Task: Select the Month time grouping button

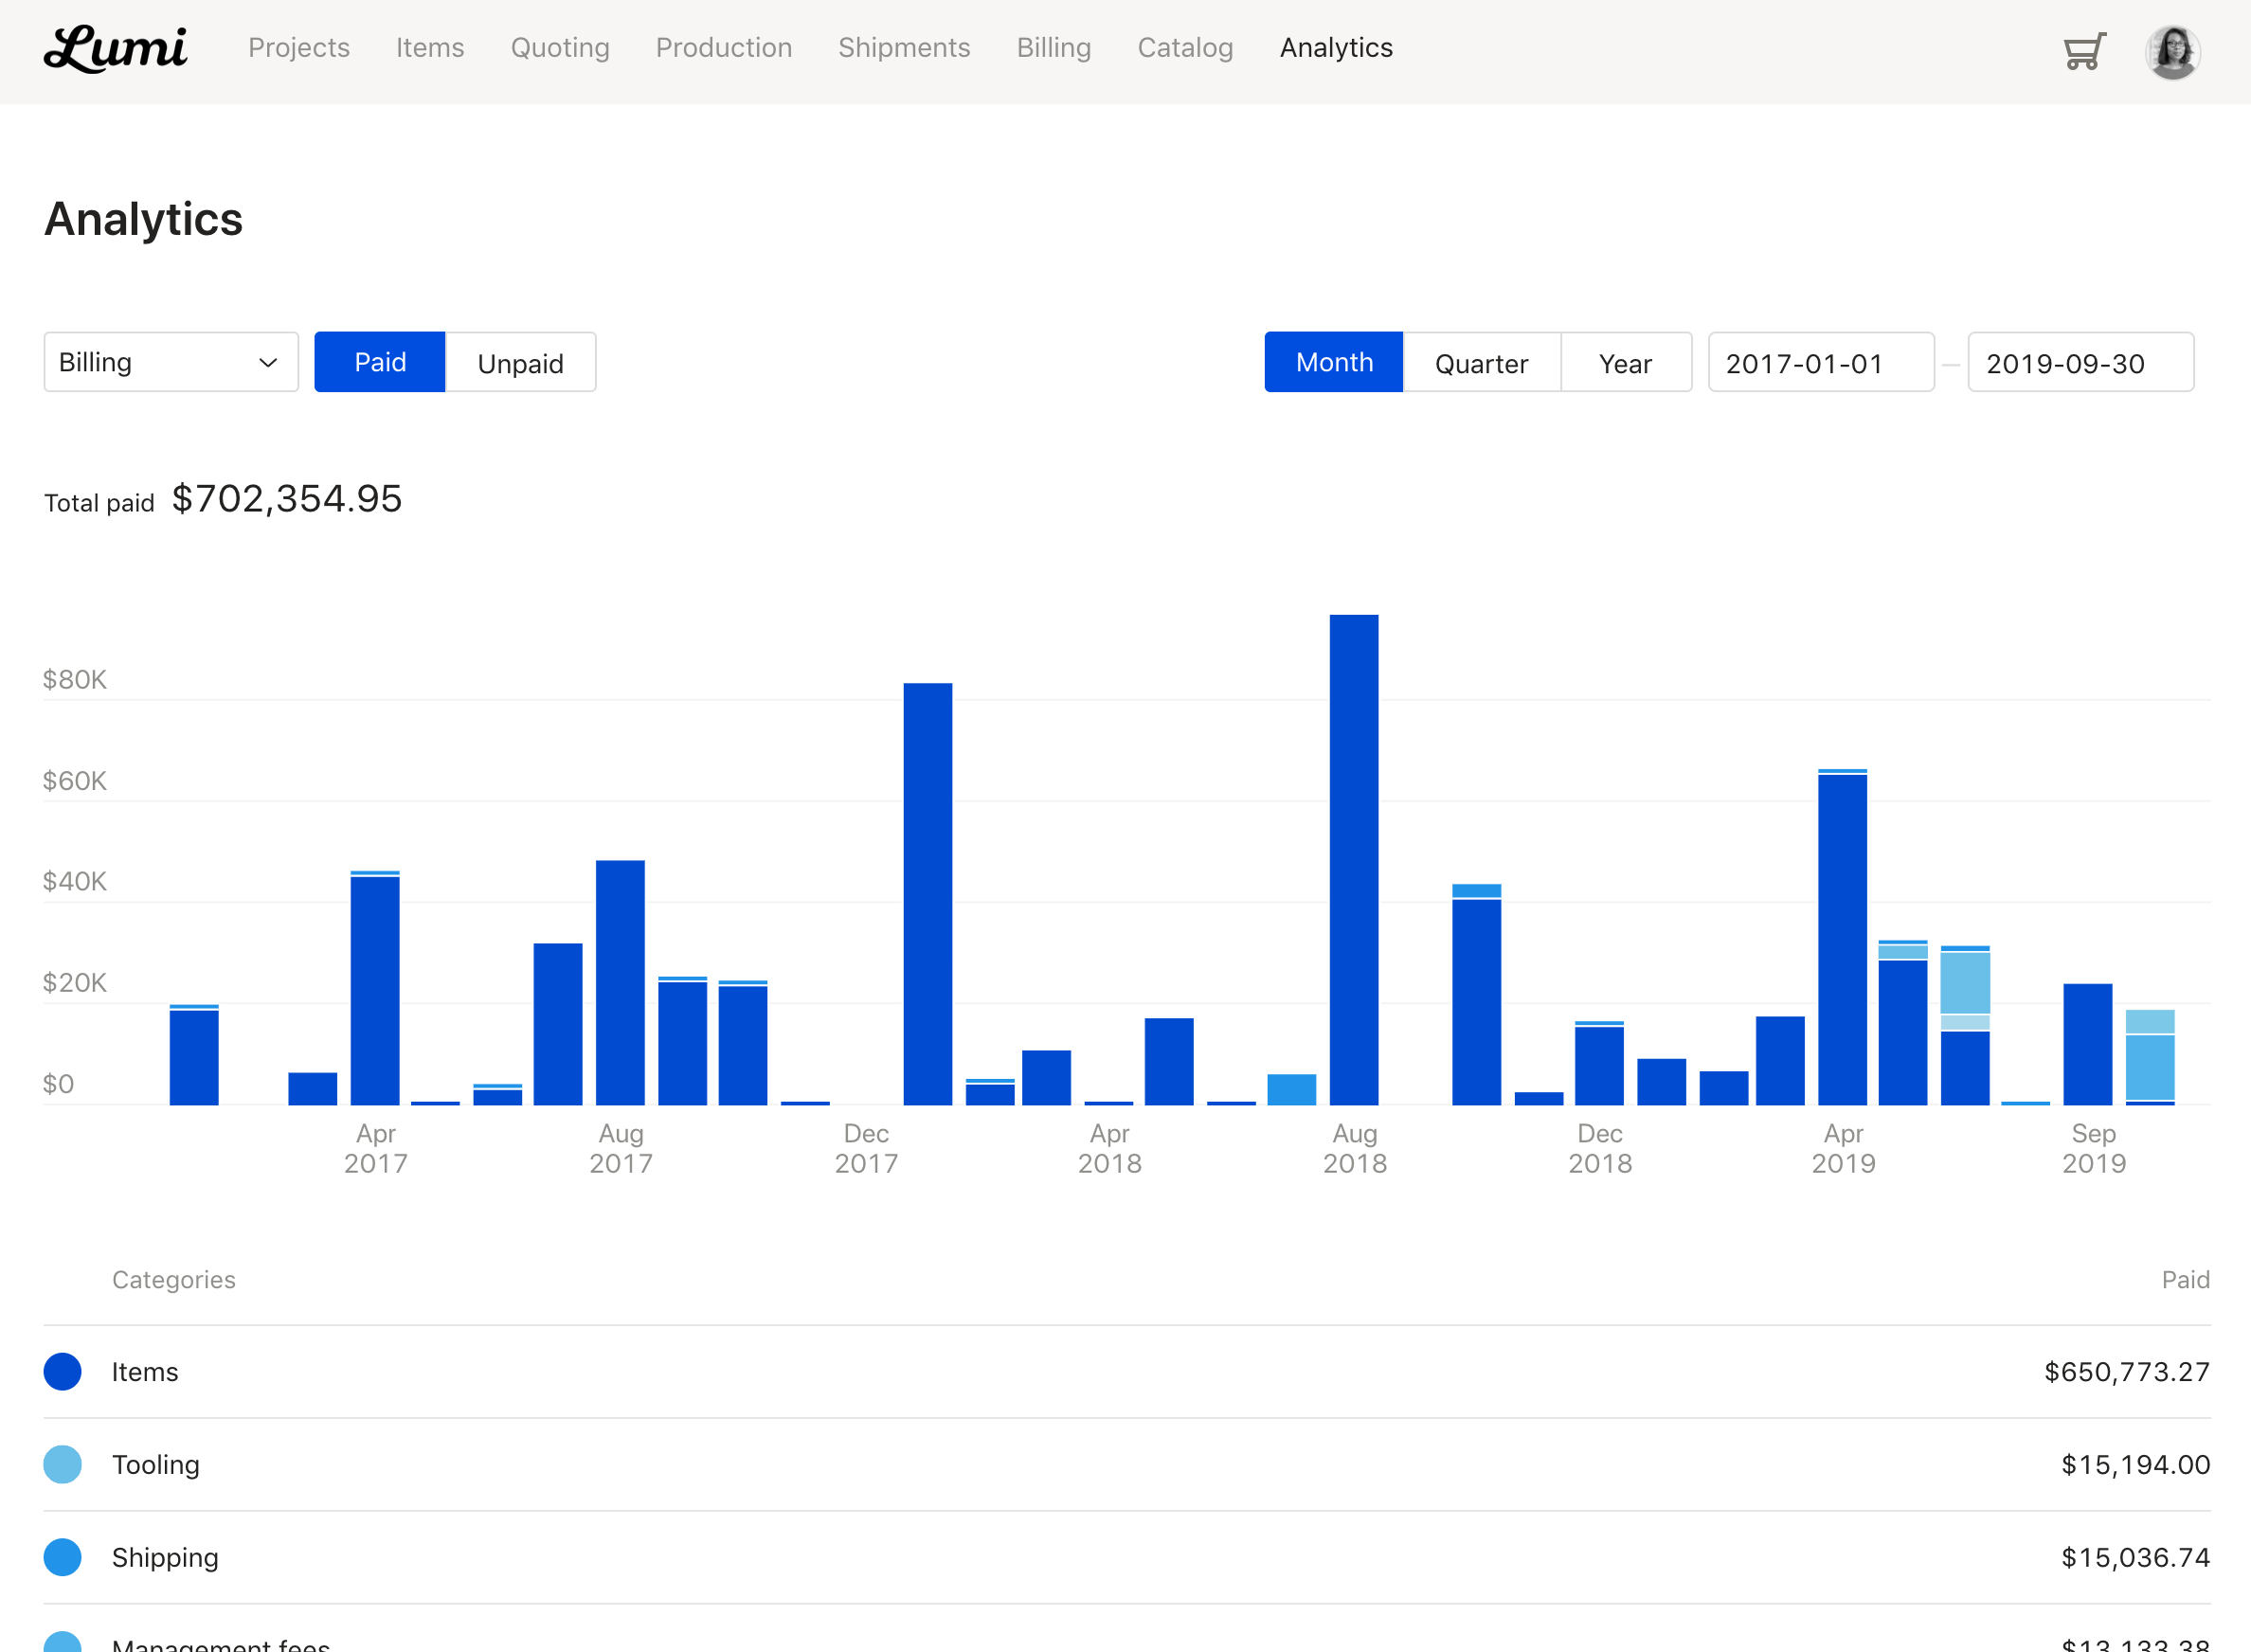Action: click(1332, 362)
